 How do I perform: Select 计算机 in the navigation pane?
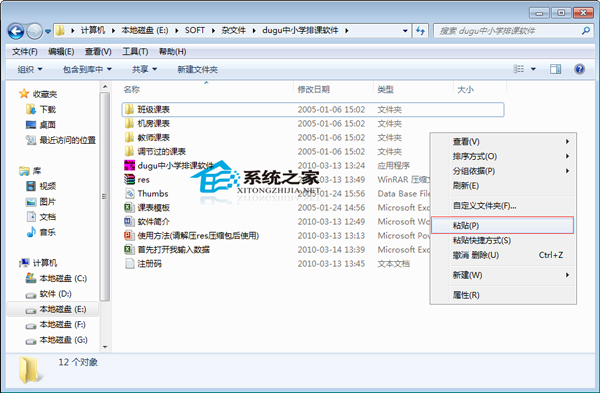click(38, 263)
